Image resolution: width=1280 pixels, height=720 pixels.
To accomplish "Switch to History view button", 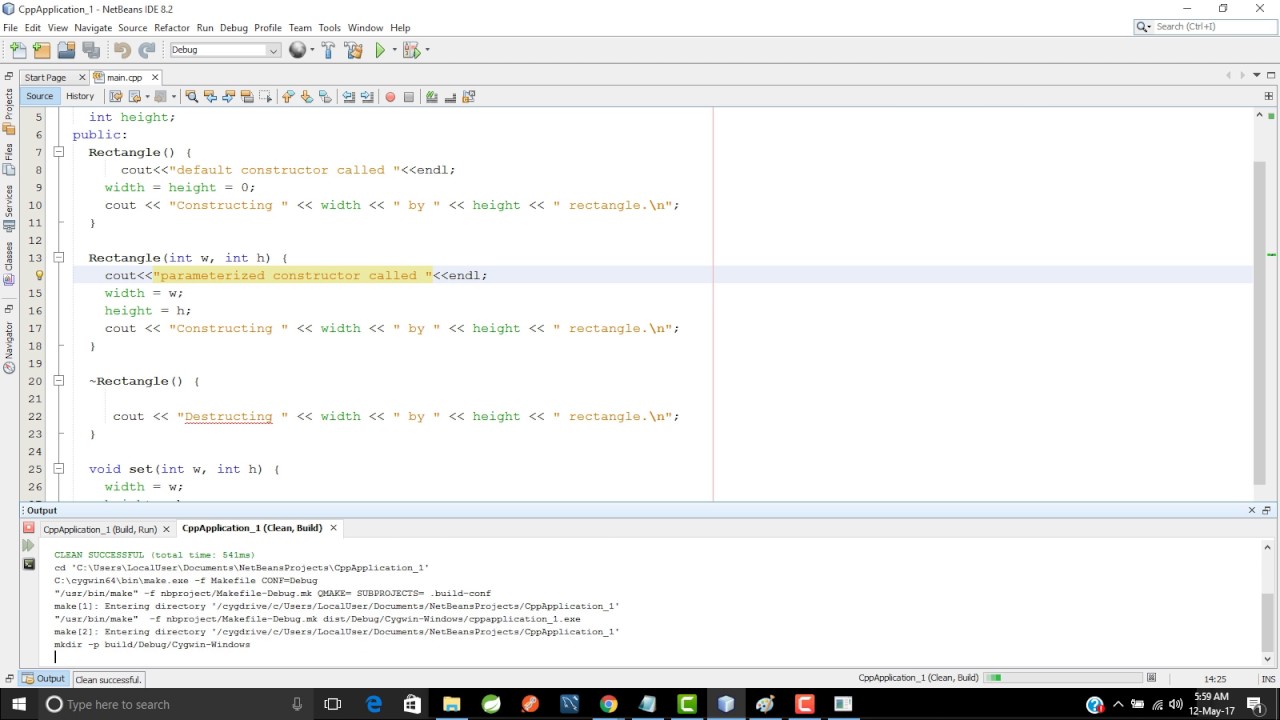I will [80, 96].
